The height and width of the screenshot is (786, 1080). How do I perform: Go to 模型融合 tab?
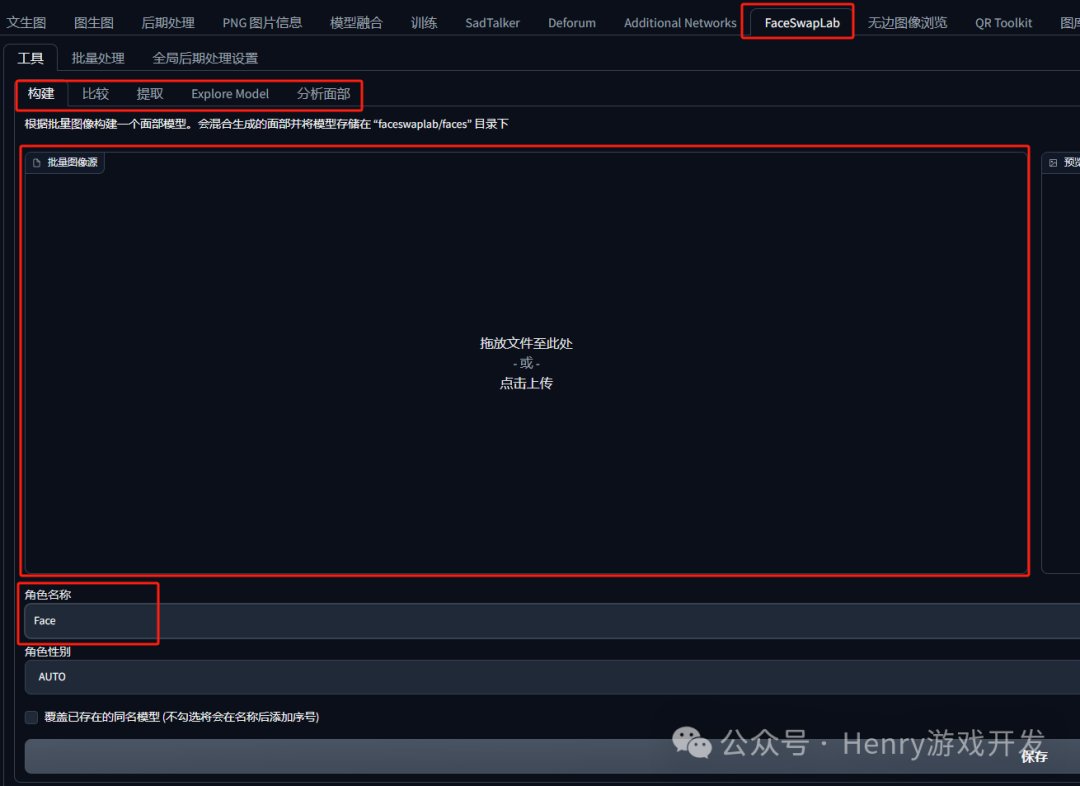356,23
